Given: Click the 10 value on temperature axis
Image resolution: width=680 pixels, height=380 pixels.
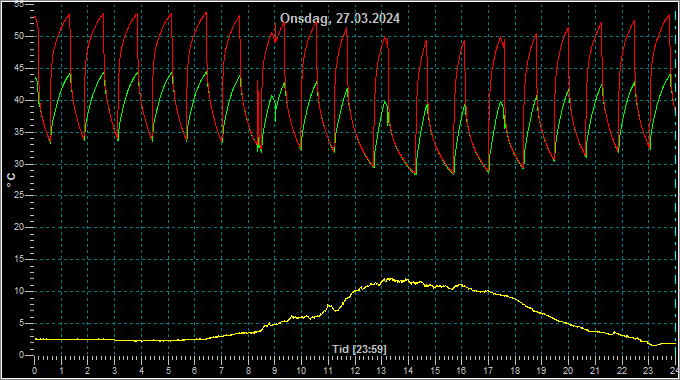Looking at the screenshot, I should (x=19, y=291).
